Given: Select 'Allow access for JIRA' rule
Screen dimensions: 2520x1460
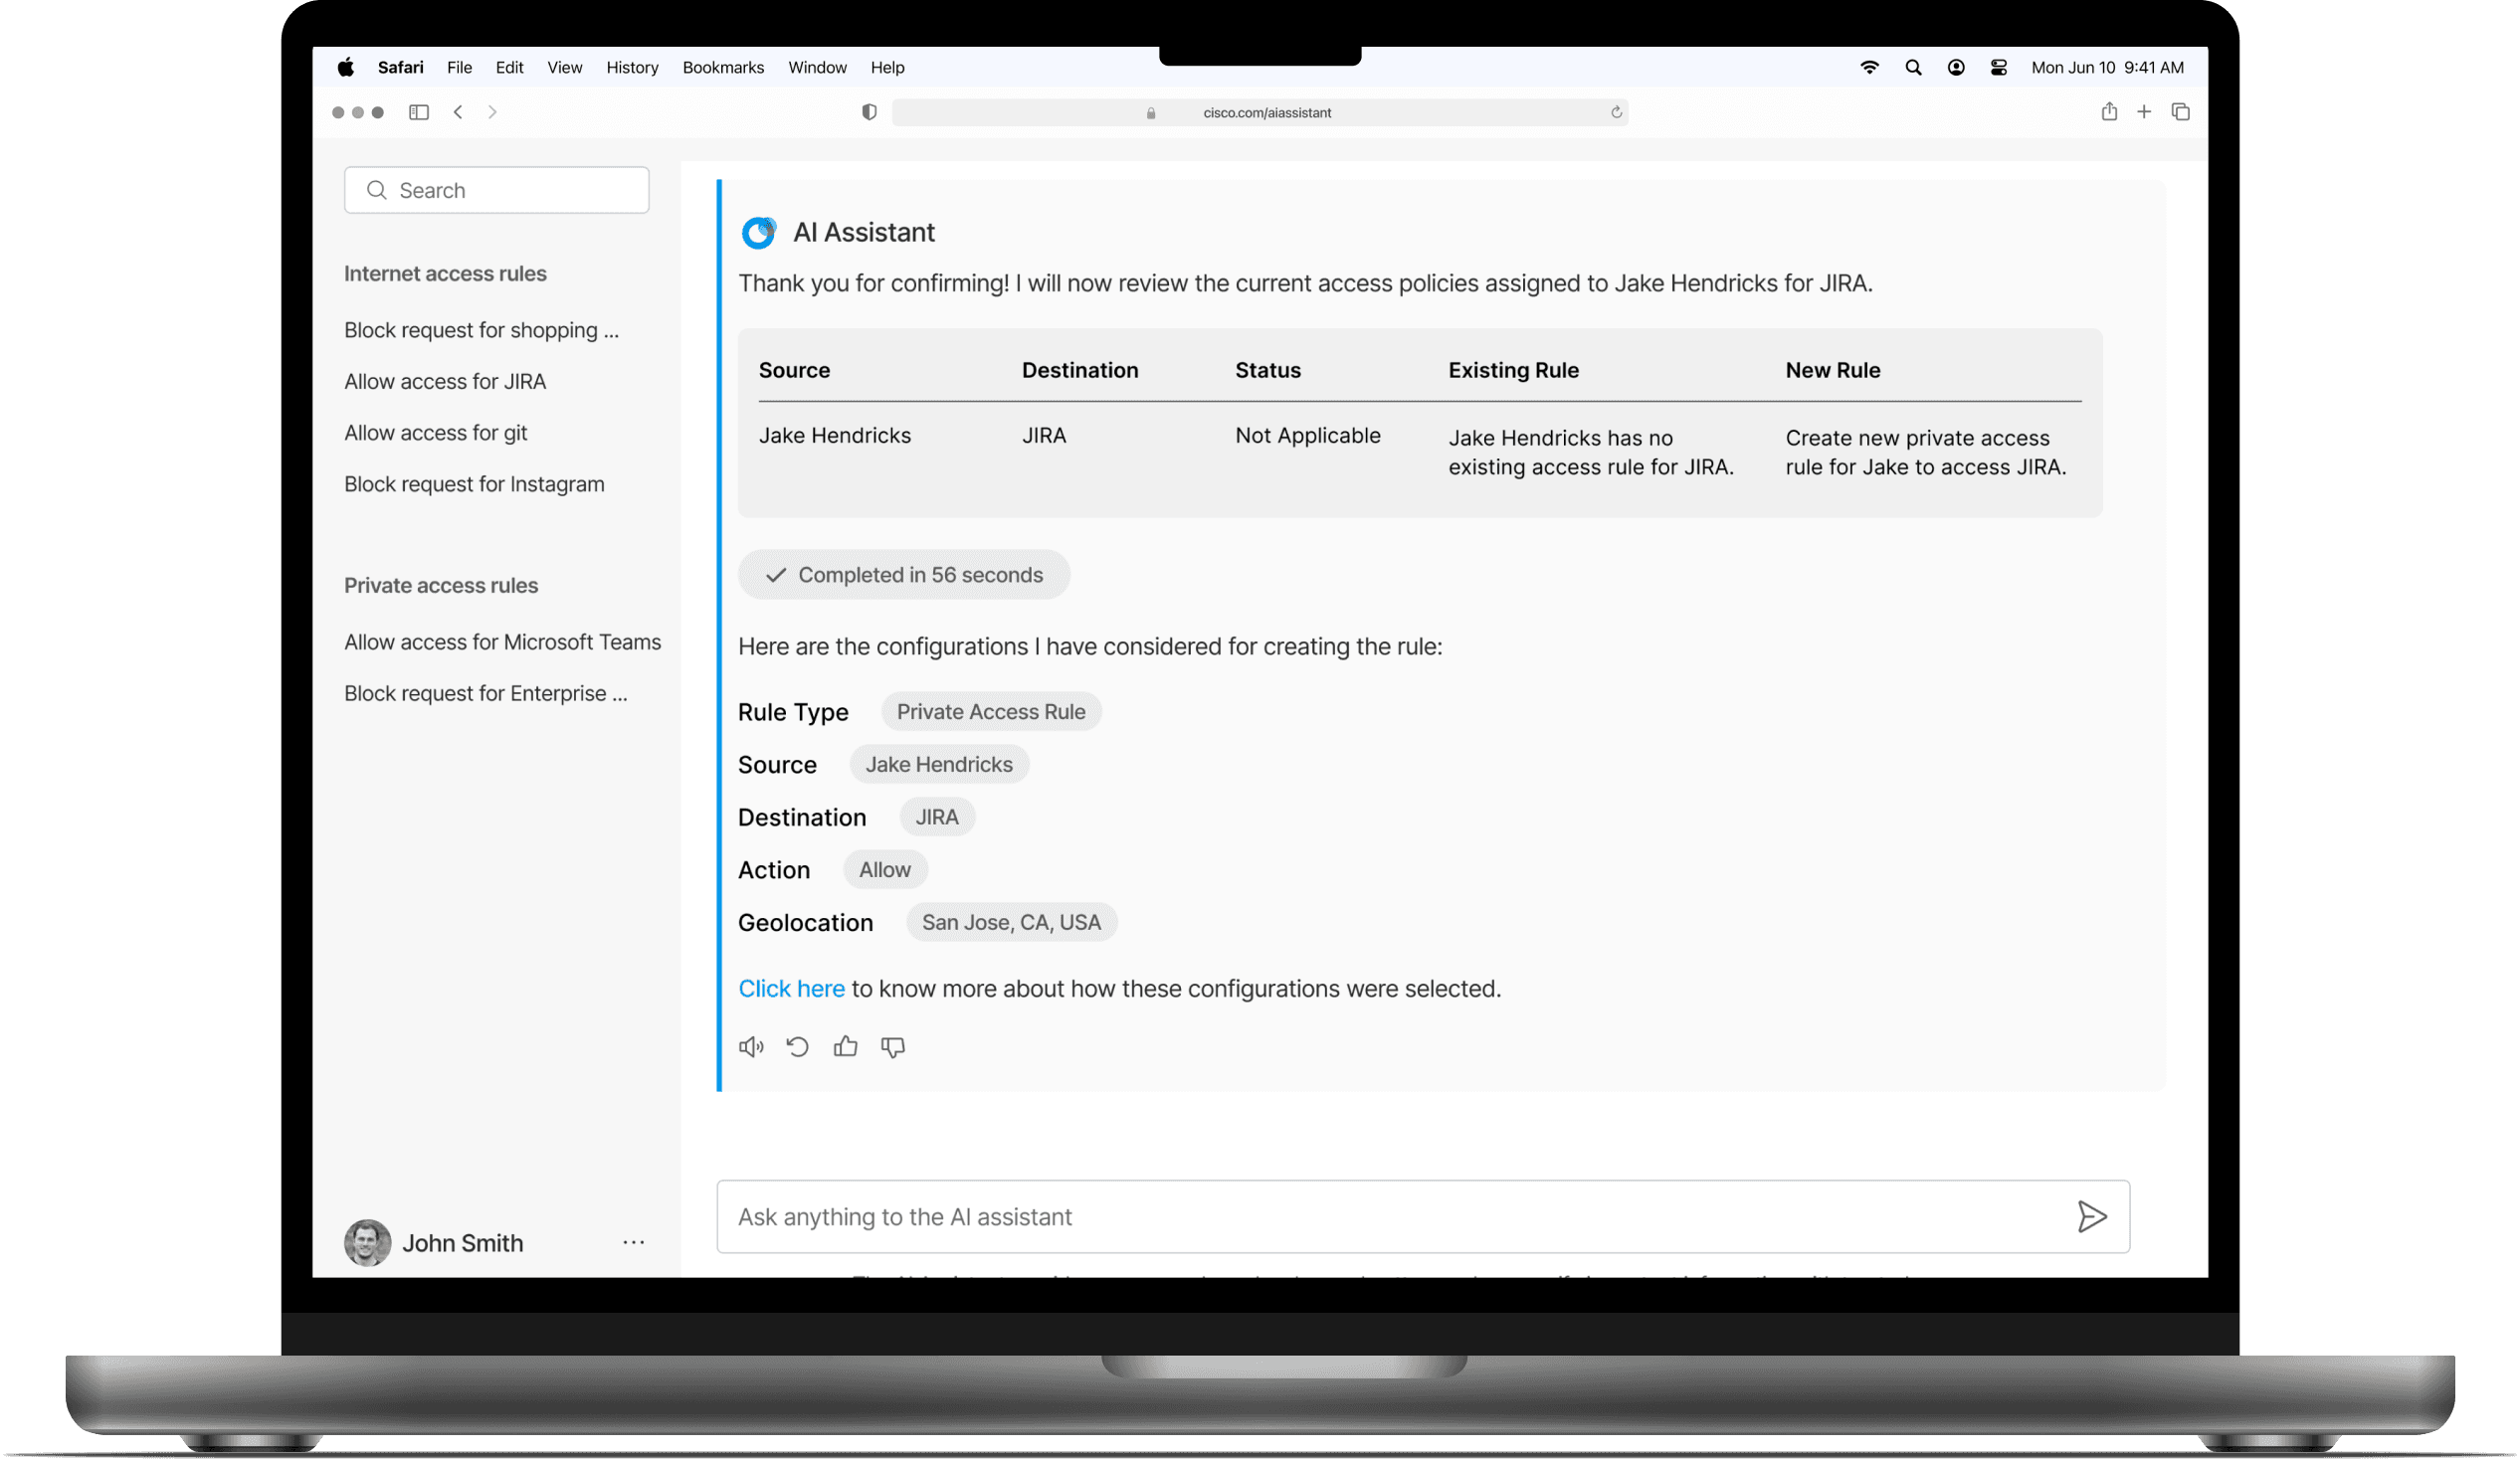Looking at the screenshot, I should [445, 381].
